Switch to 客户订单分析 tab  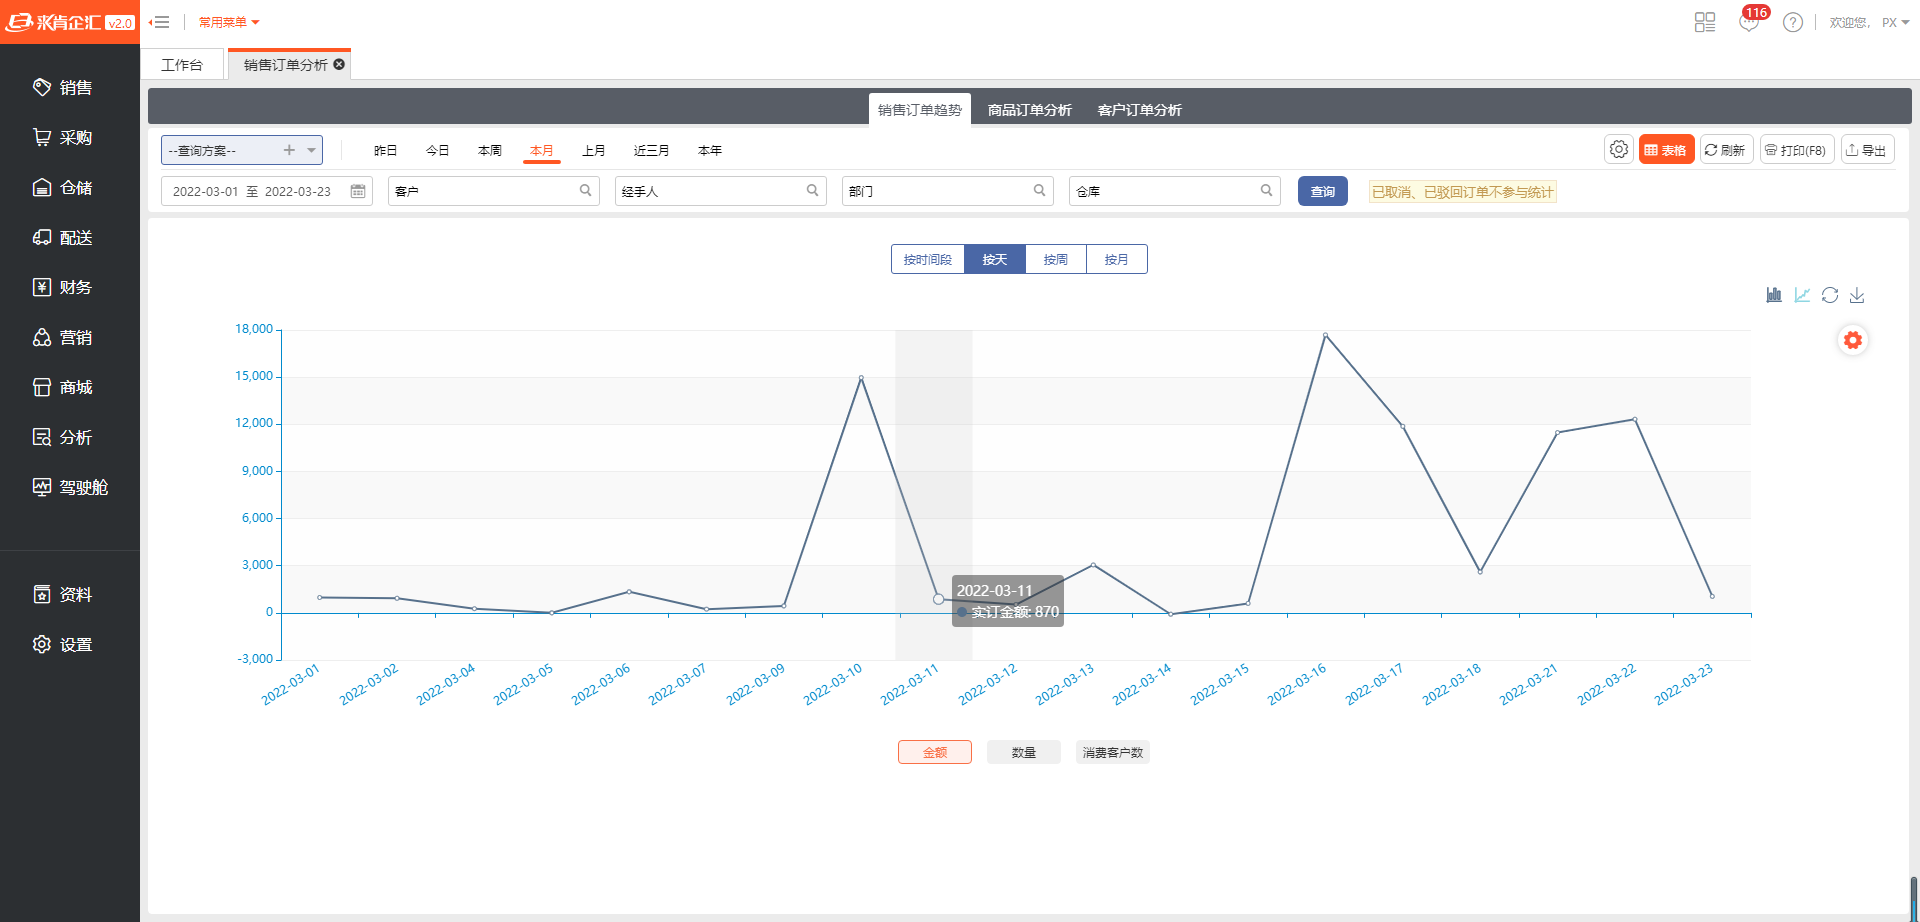point(1139,110)
